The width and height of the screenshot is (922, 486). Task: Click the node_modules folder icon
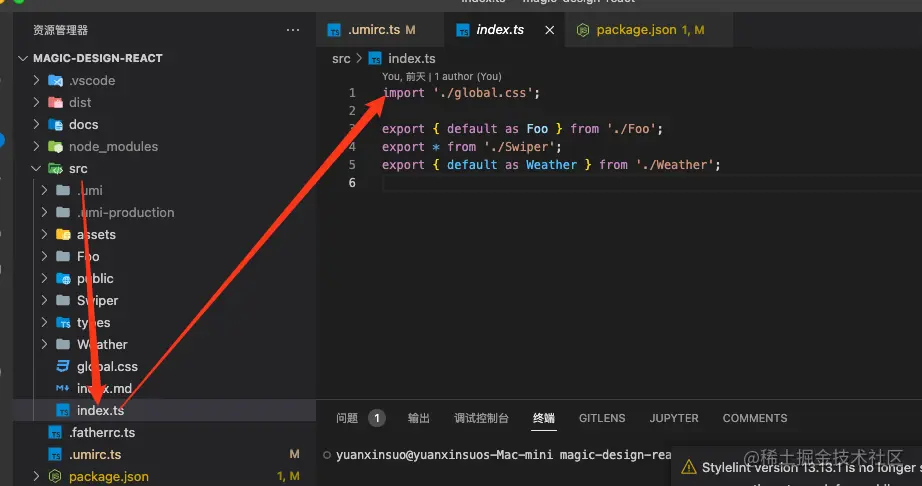[x=55, y=146]
